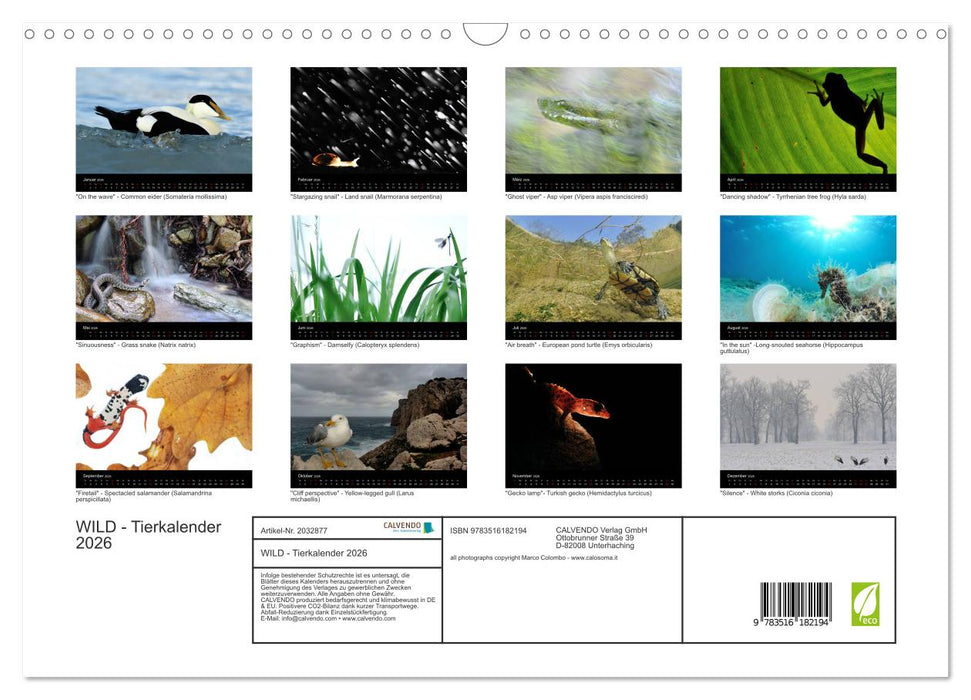Image resolution: width=971 pixels, height=700 pixels.
Task: Click the August mini calendar strip
Action: 807,327
